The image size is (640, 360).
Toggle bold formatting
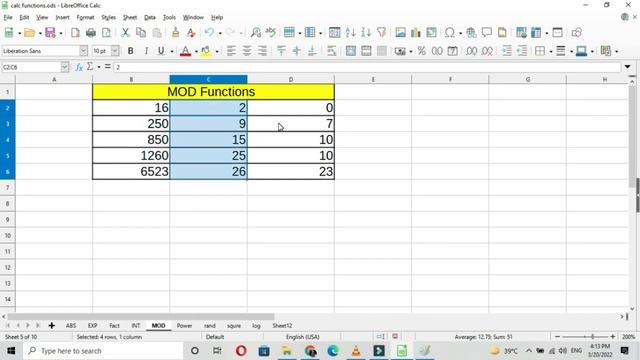point(130,51)
